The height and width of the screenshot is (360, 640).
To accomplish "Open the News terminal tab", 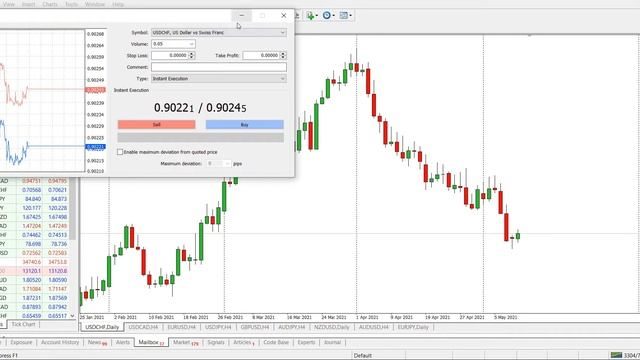I will coord(97,342).
